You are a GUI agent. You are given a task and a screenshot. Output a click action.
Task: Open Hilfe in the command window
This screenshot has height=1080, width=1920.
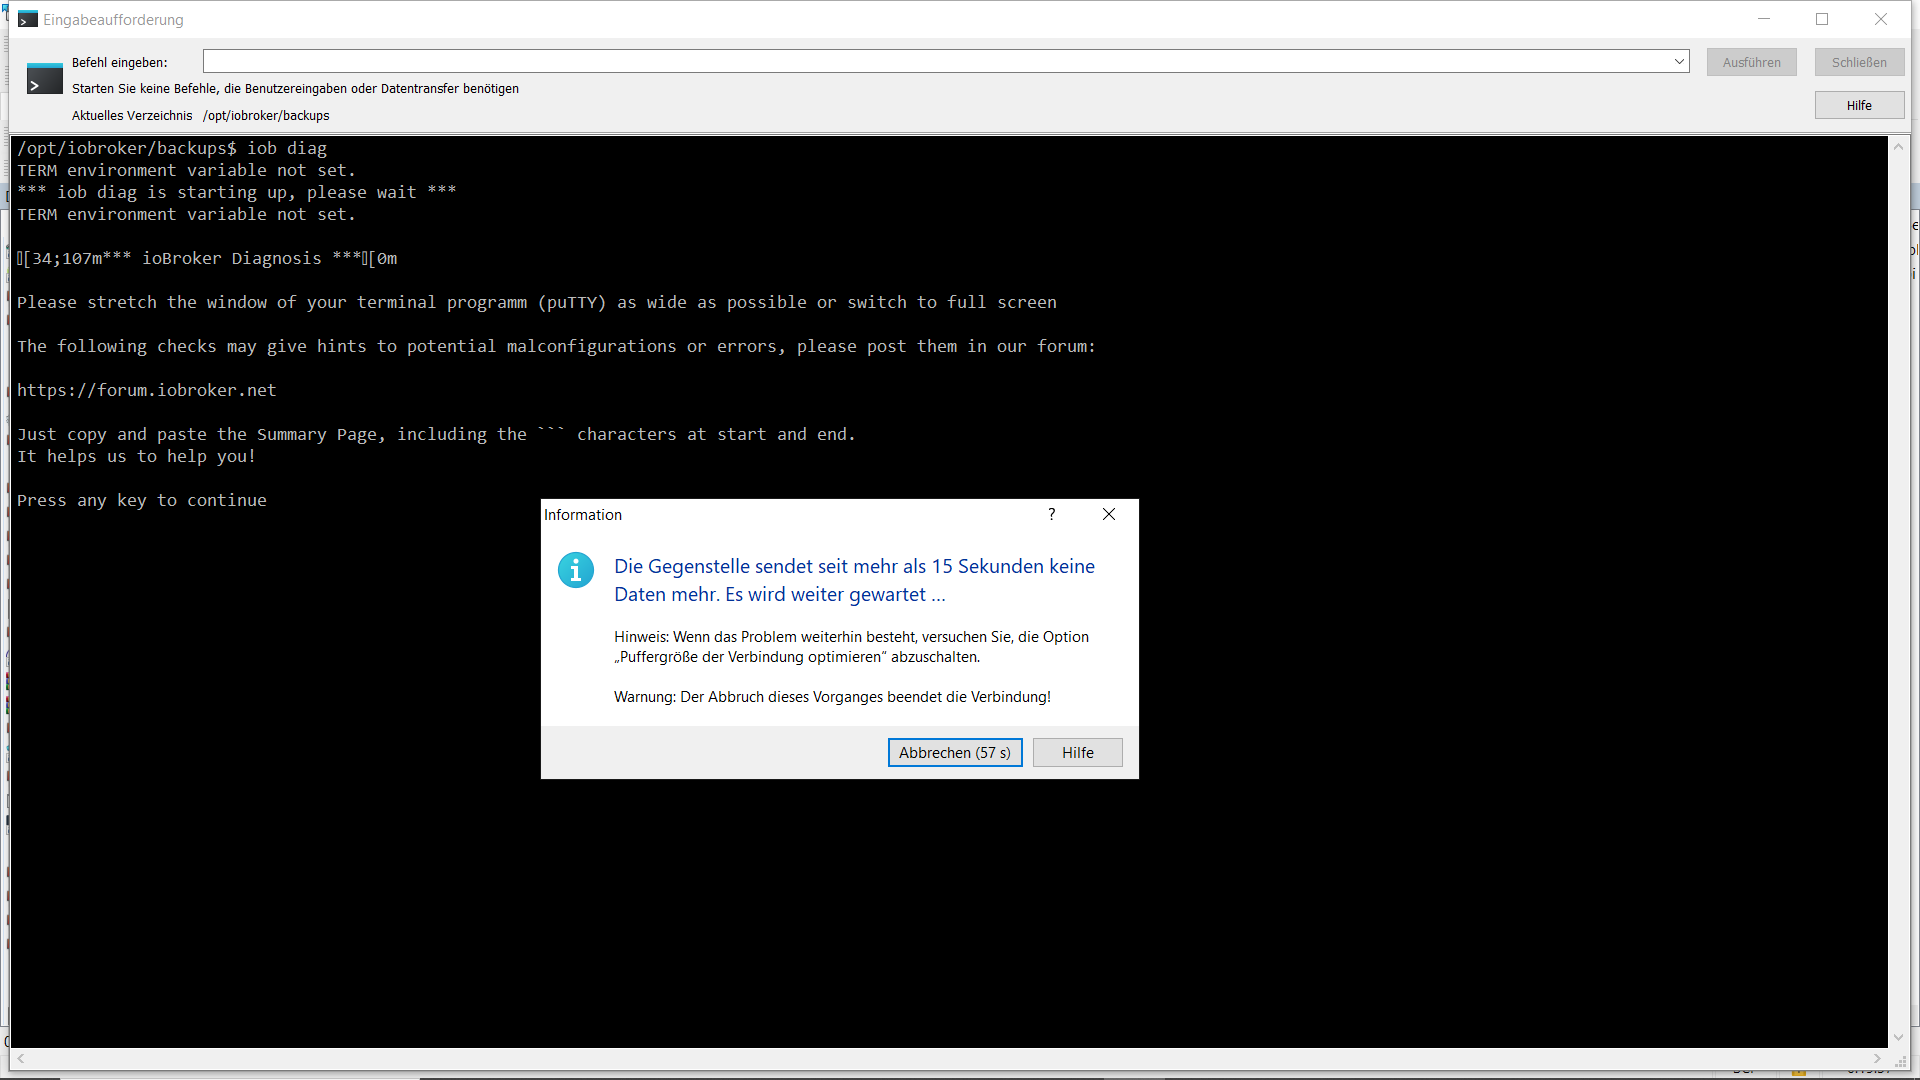tap(1859, 105)
